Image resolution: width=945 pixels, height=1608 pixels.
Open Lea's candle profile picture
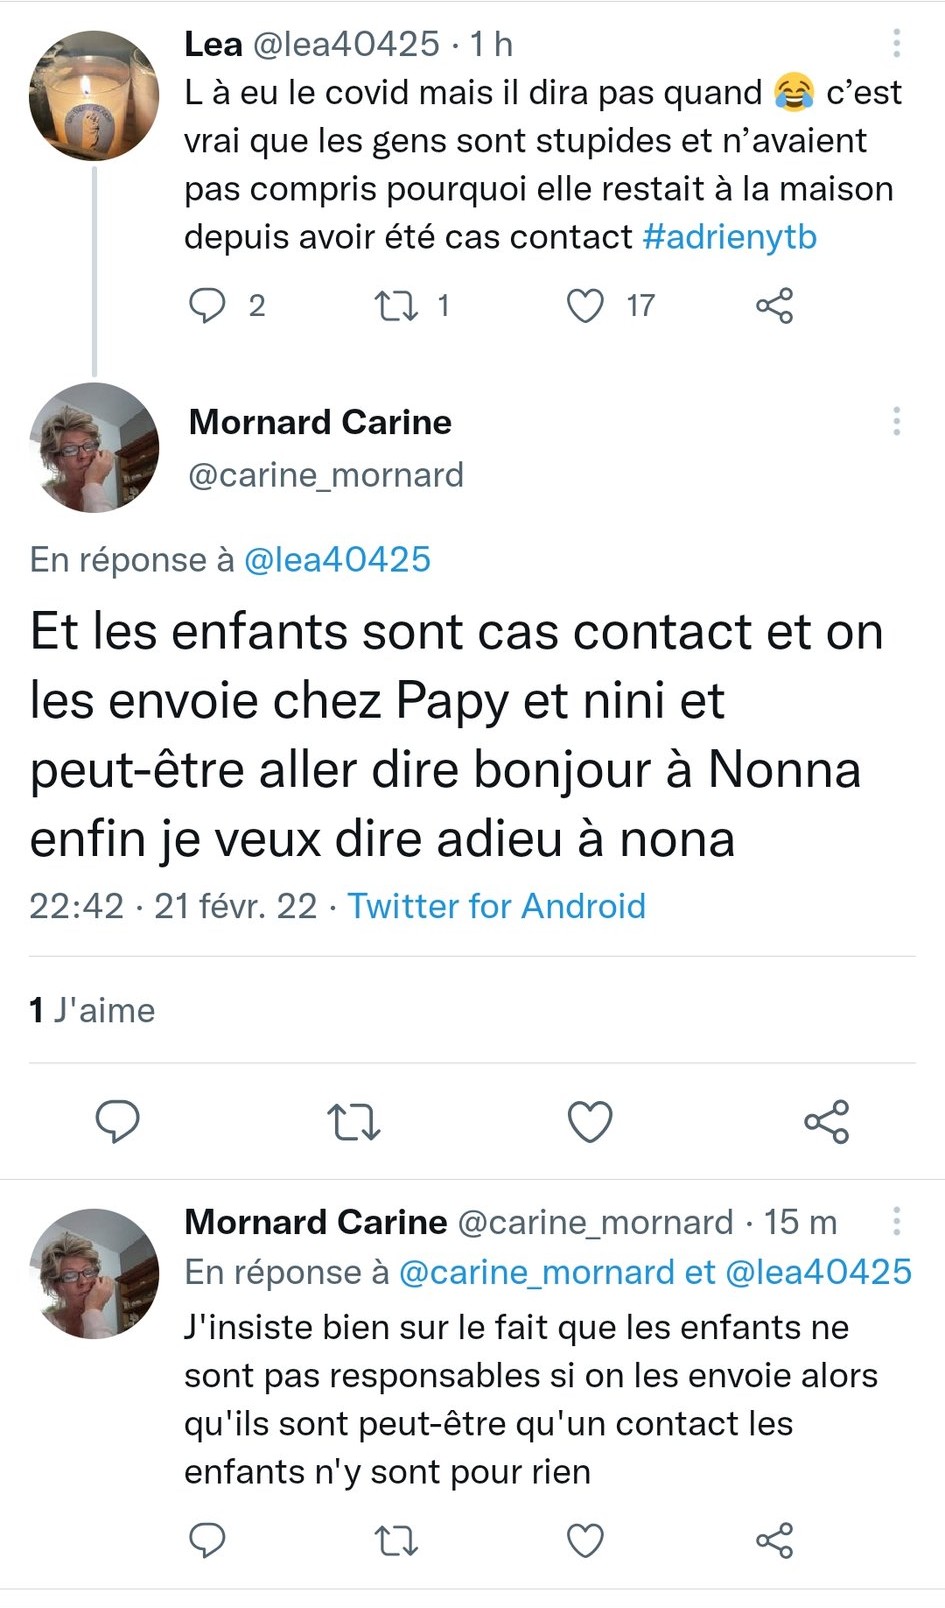[94, 96]
